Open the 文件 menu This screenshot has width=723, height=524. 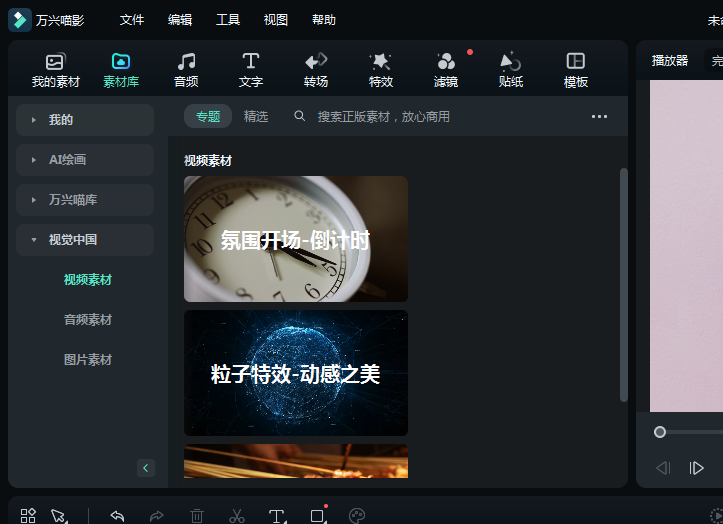click(x=132, y=20)
